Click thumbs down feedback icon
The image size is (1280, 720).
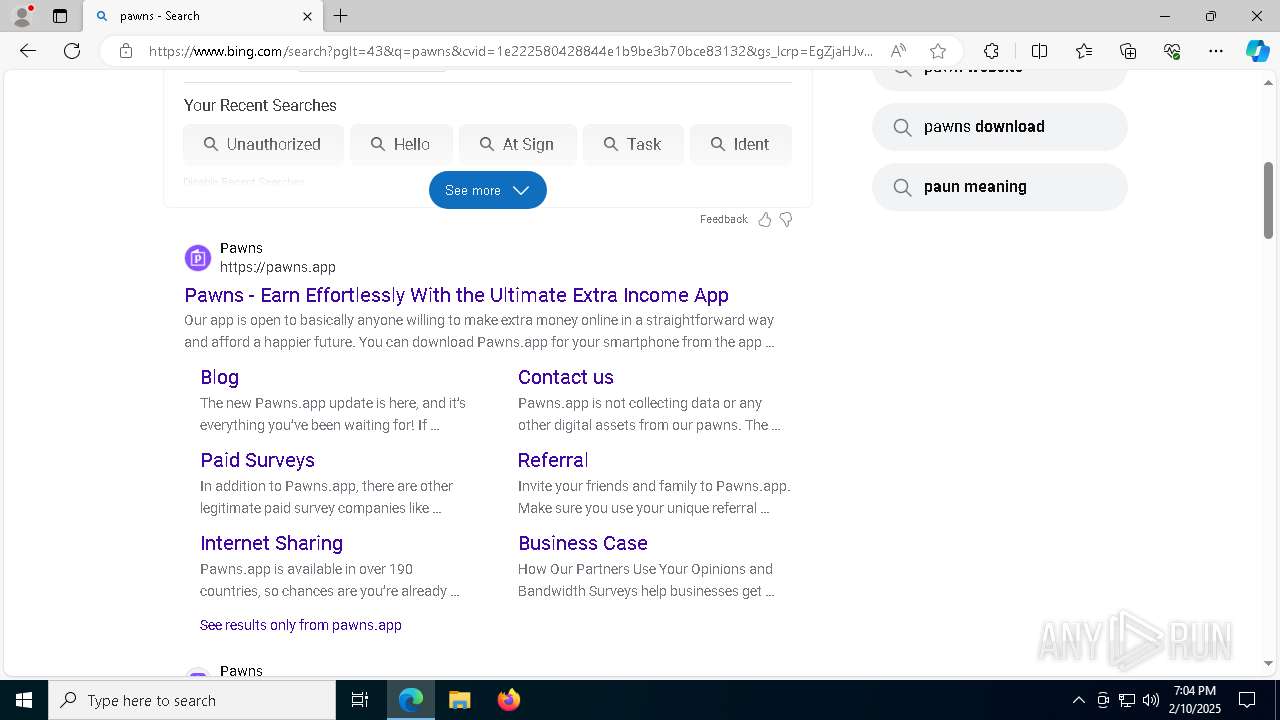point(786,219)
